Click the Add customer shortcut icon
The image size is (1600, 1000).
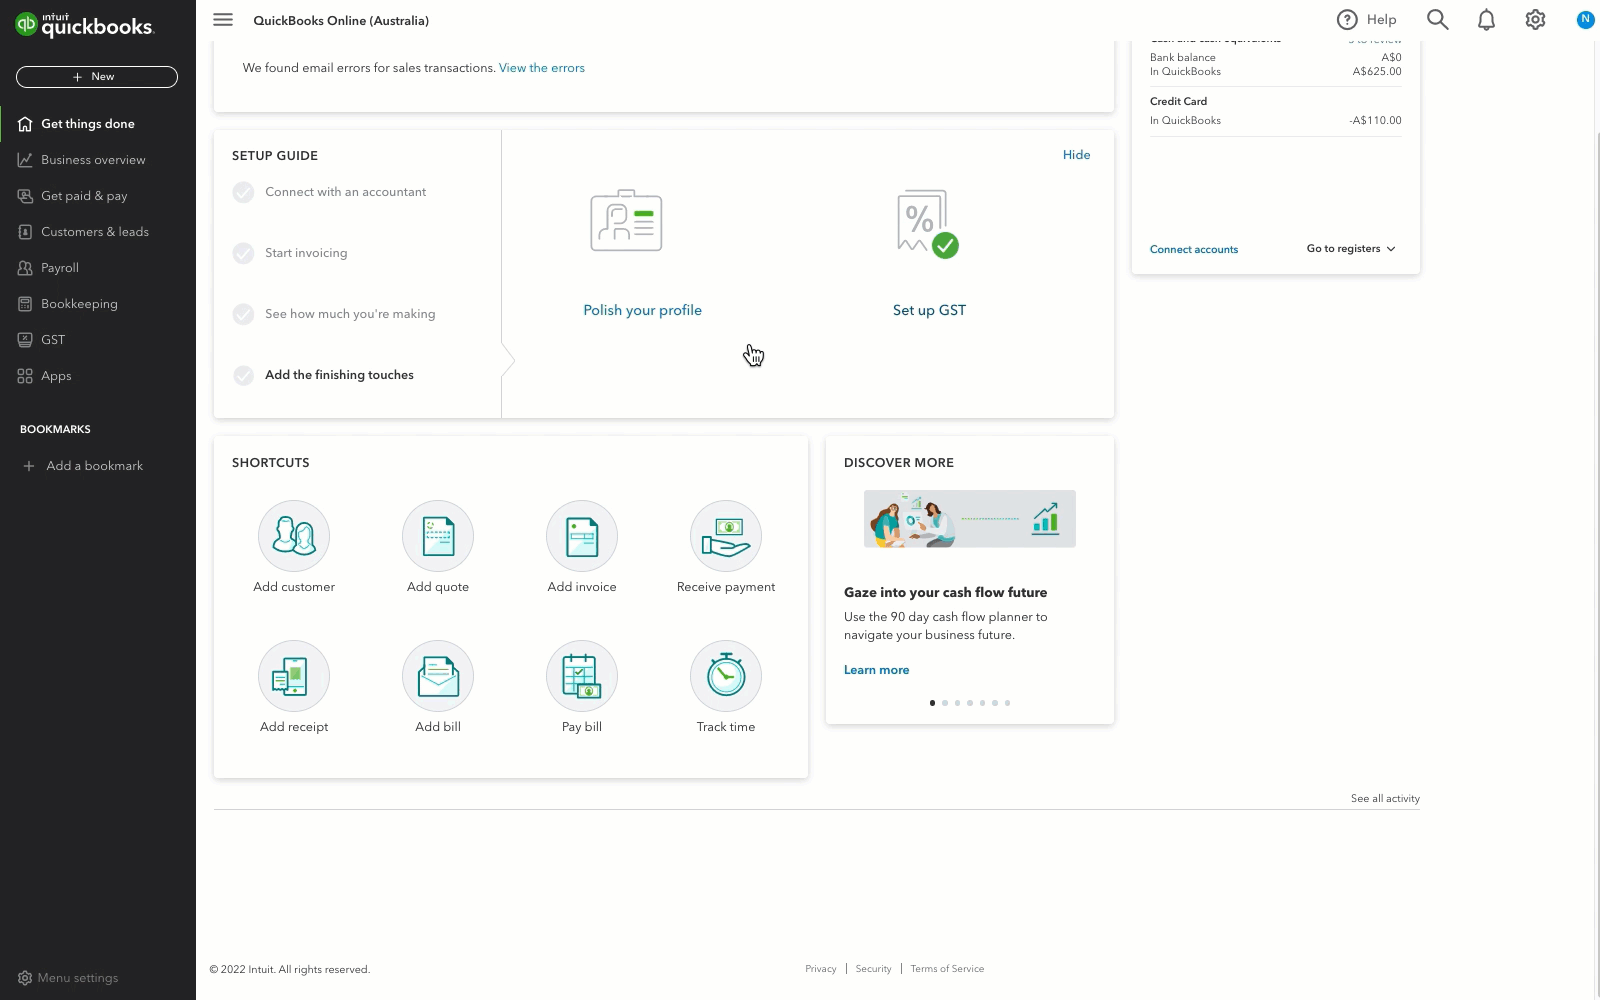point(294,536)
